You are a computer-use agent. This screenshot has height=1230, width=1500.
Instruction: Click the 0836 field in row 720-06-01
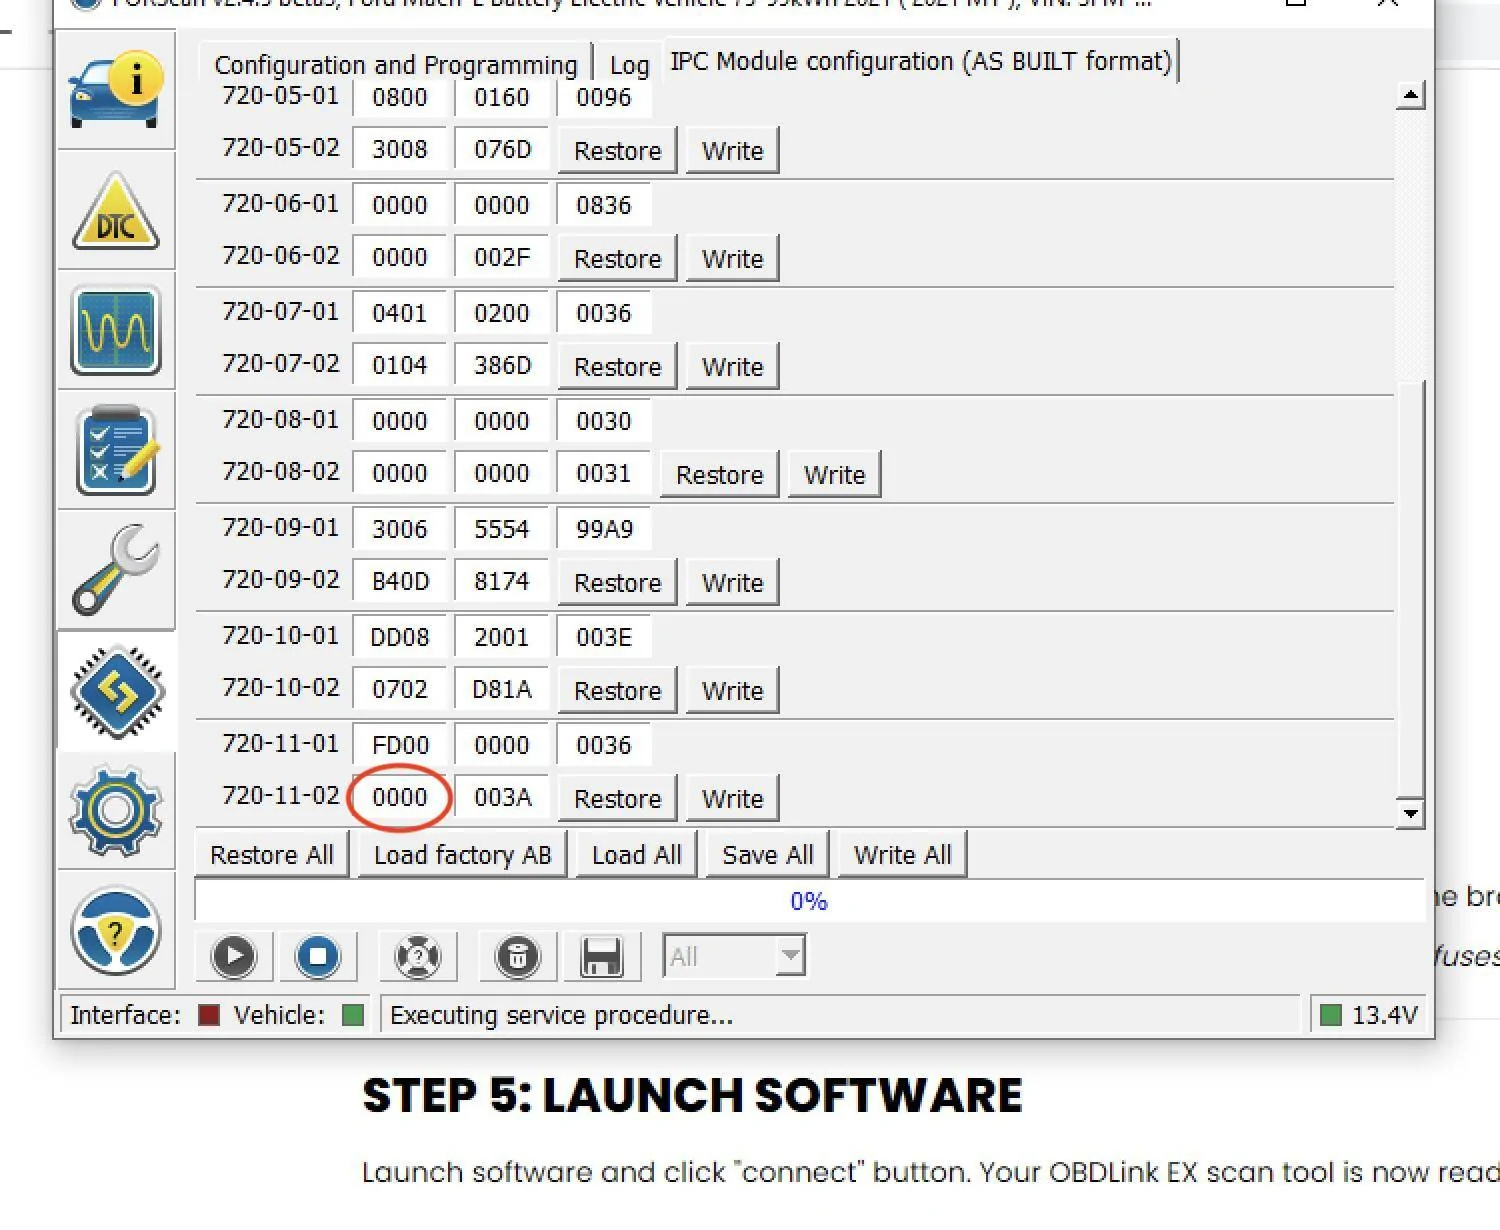[604, 205]
